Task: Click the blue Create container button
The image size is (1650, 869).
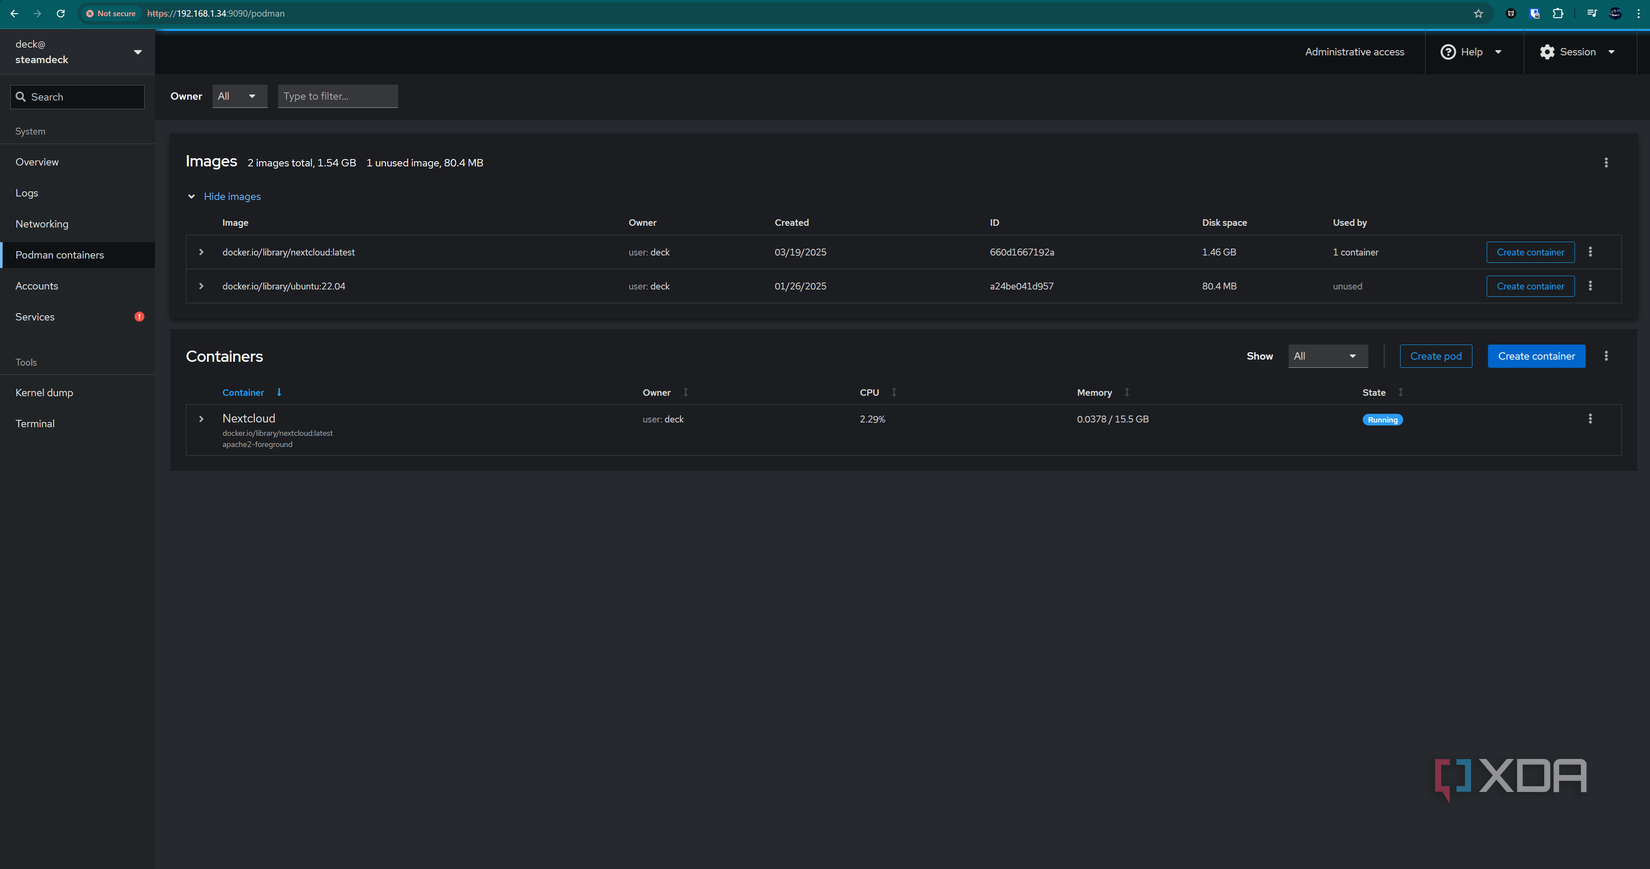Action: (x=1536, y=356)
